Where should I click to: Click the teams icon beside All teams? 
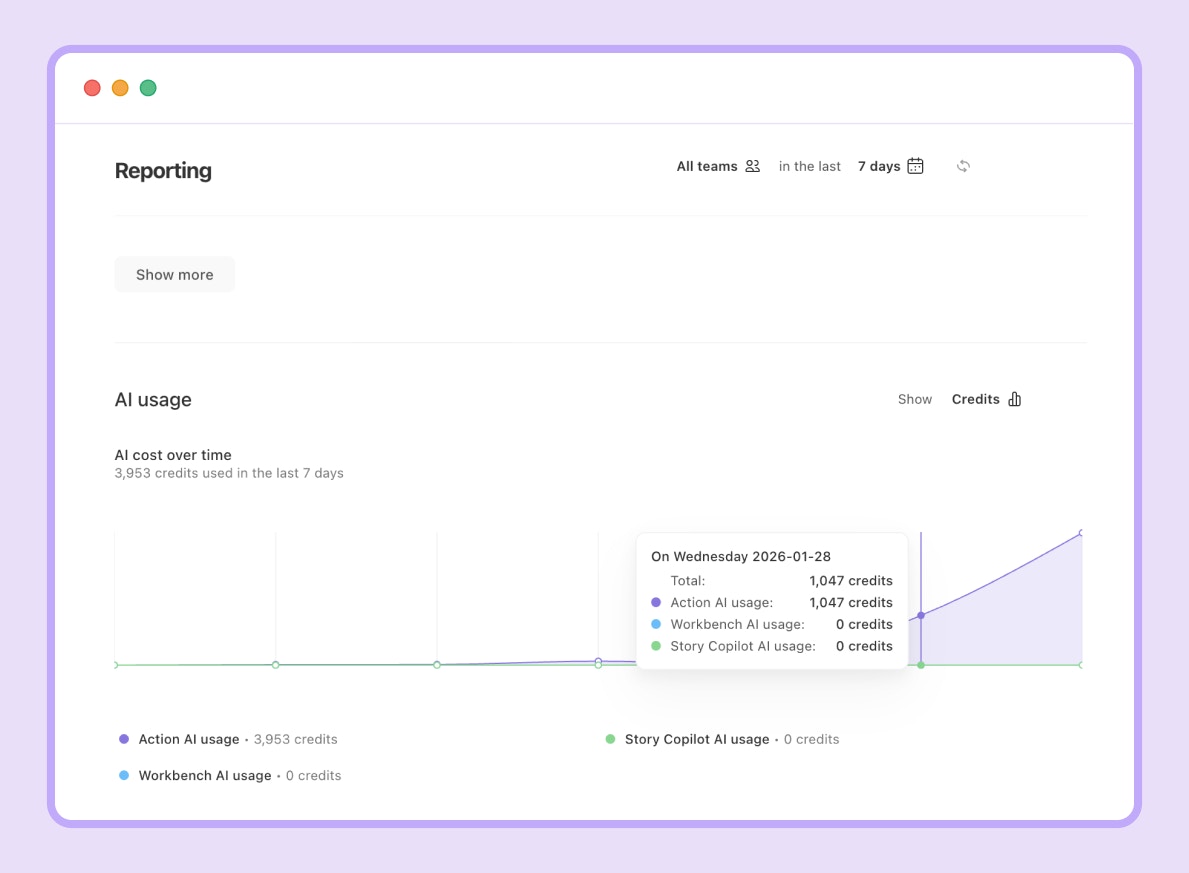tap(752, 166)
